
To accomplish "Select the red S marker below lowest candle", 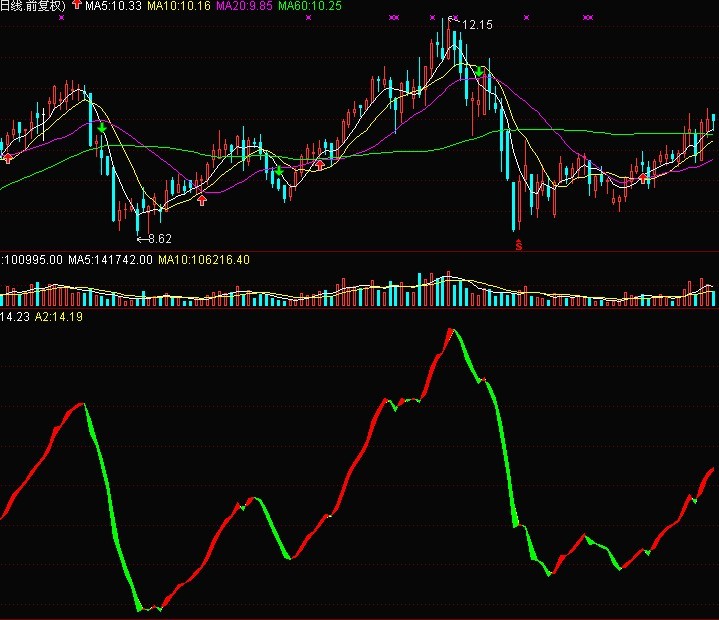I will (x=519, y=244).
